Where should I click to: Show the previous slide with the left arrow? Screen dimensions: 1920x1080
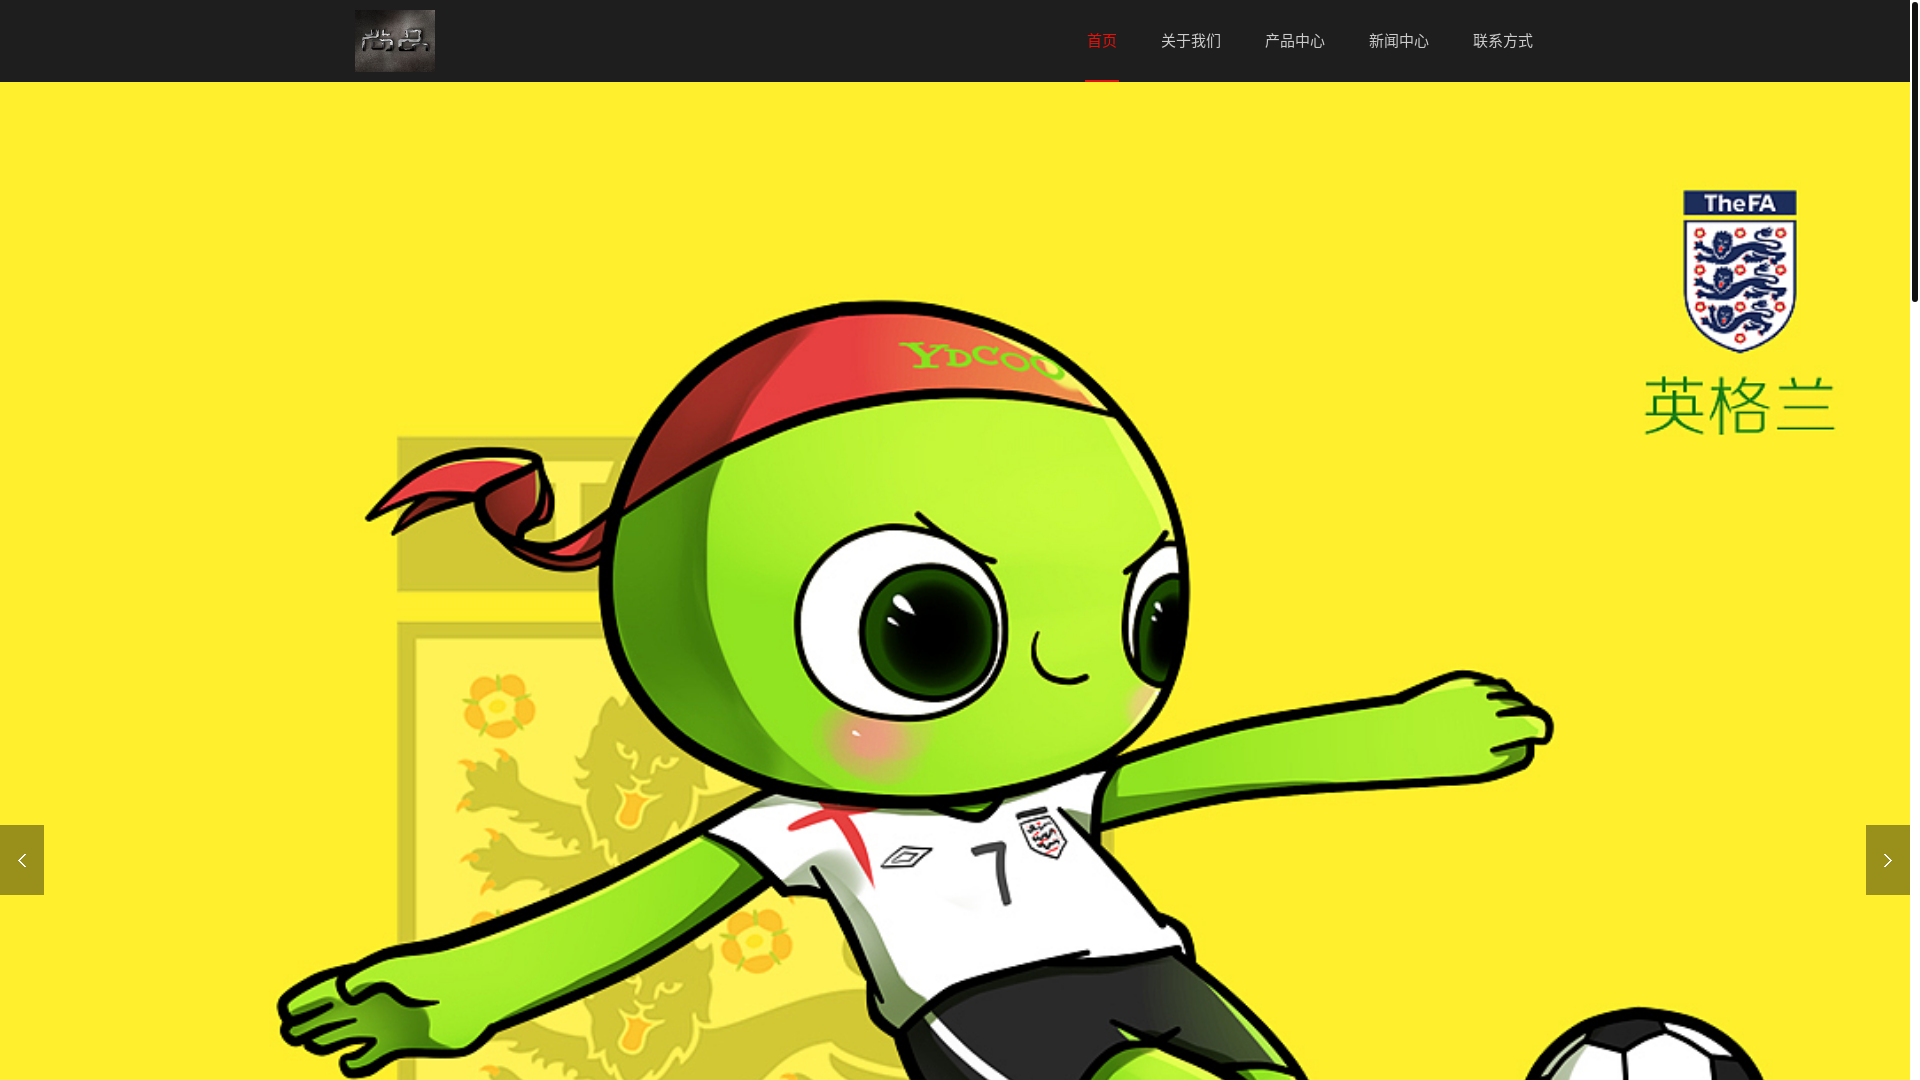pyautogui.click(x=22, y=860)
